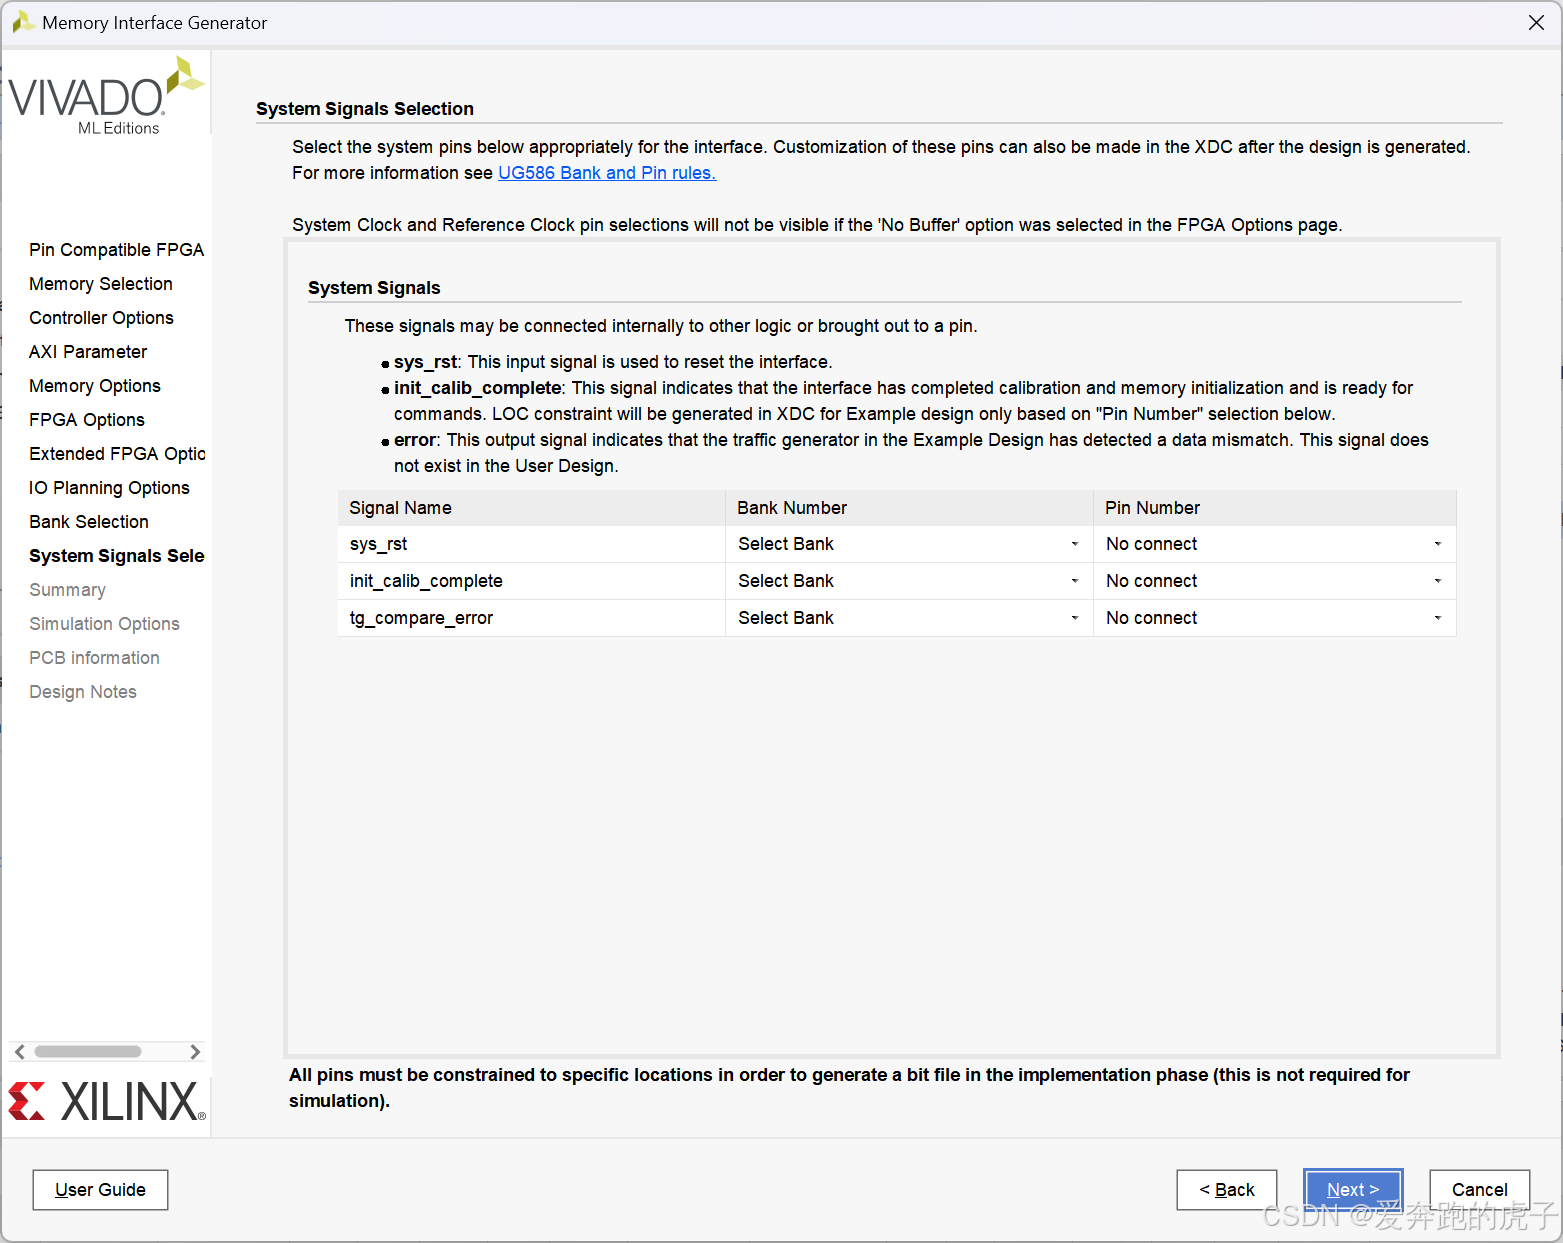Select the System Signals Selection step
1563x1243 pixels.
[117, 556]
